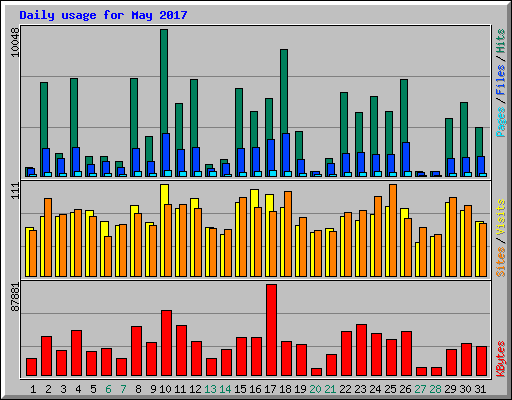Click green weekend day label 27
Screen dimensions: 512x400
420,389
